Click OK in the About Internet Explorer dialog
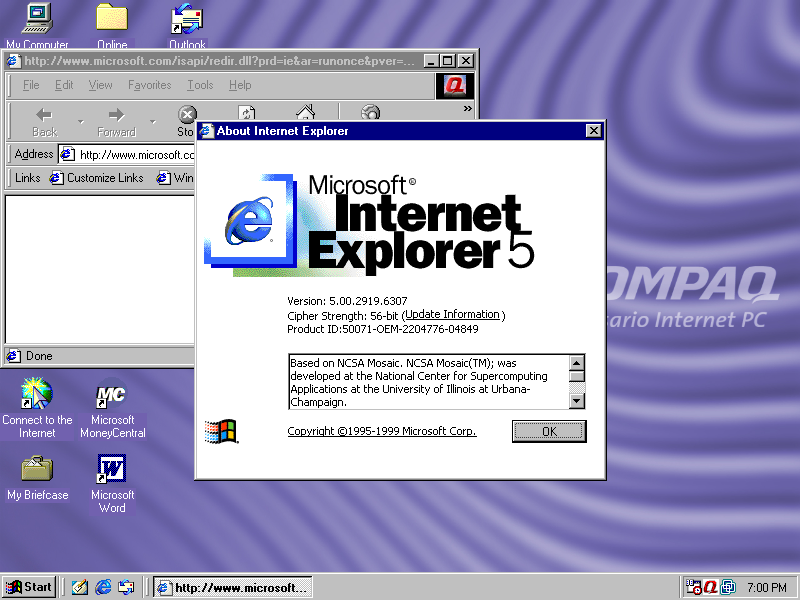Screen dimensions: 800x600 (549, 432)
